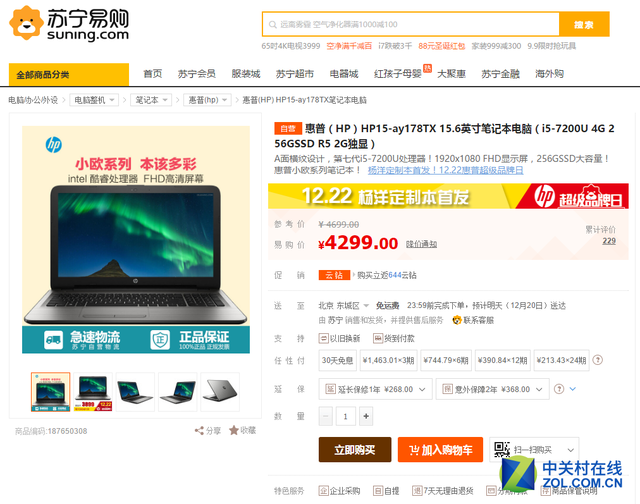
Task: Open the 延长保修1年 ¥268.00 dropdown
Action: tap(375, 389)
